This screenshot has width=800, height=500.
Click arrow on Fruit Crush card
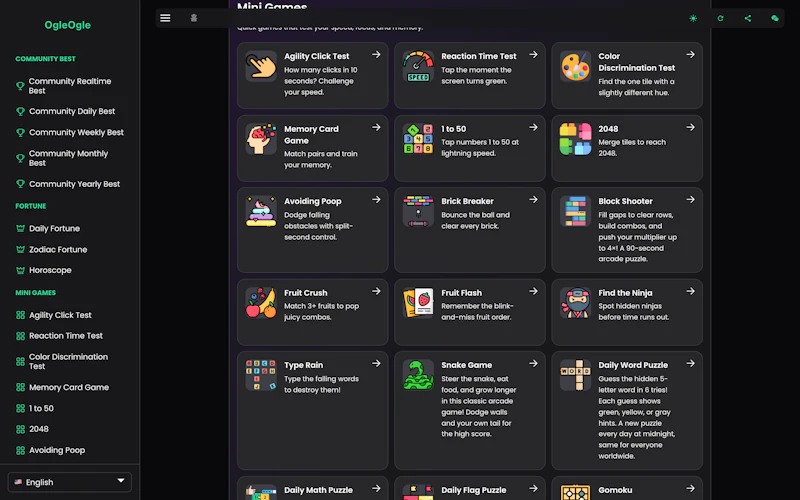376,291
